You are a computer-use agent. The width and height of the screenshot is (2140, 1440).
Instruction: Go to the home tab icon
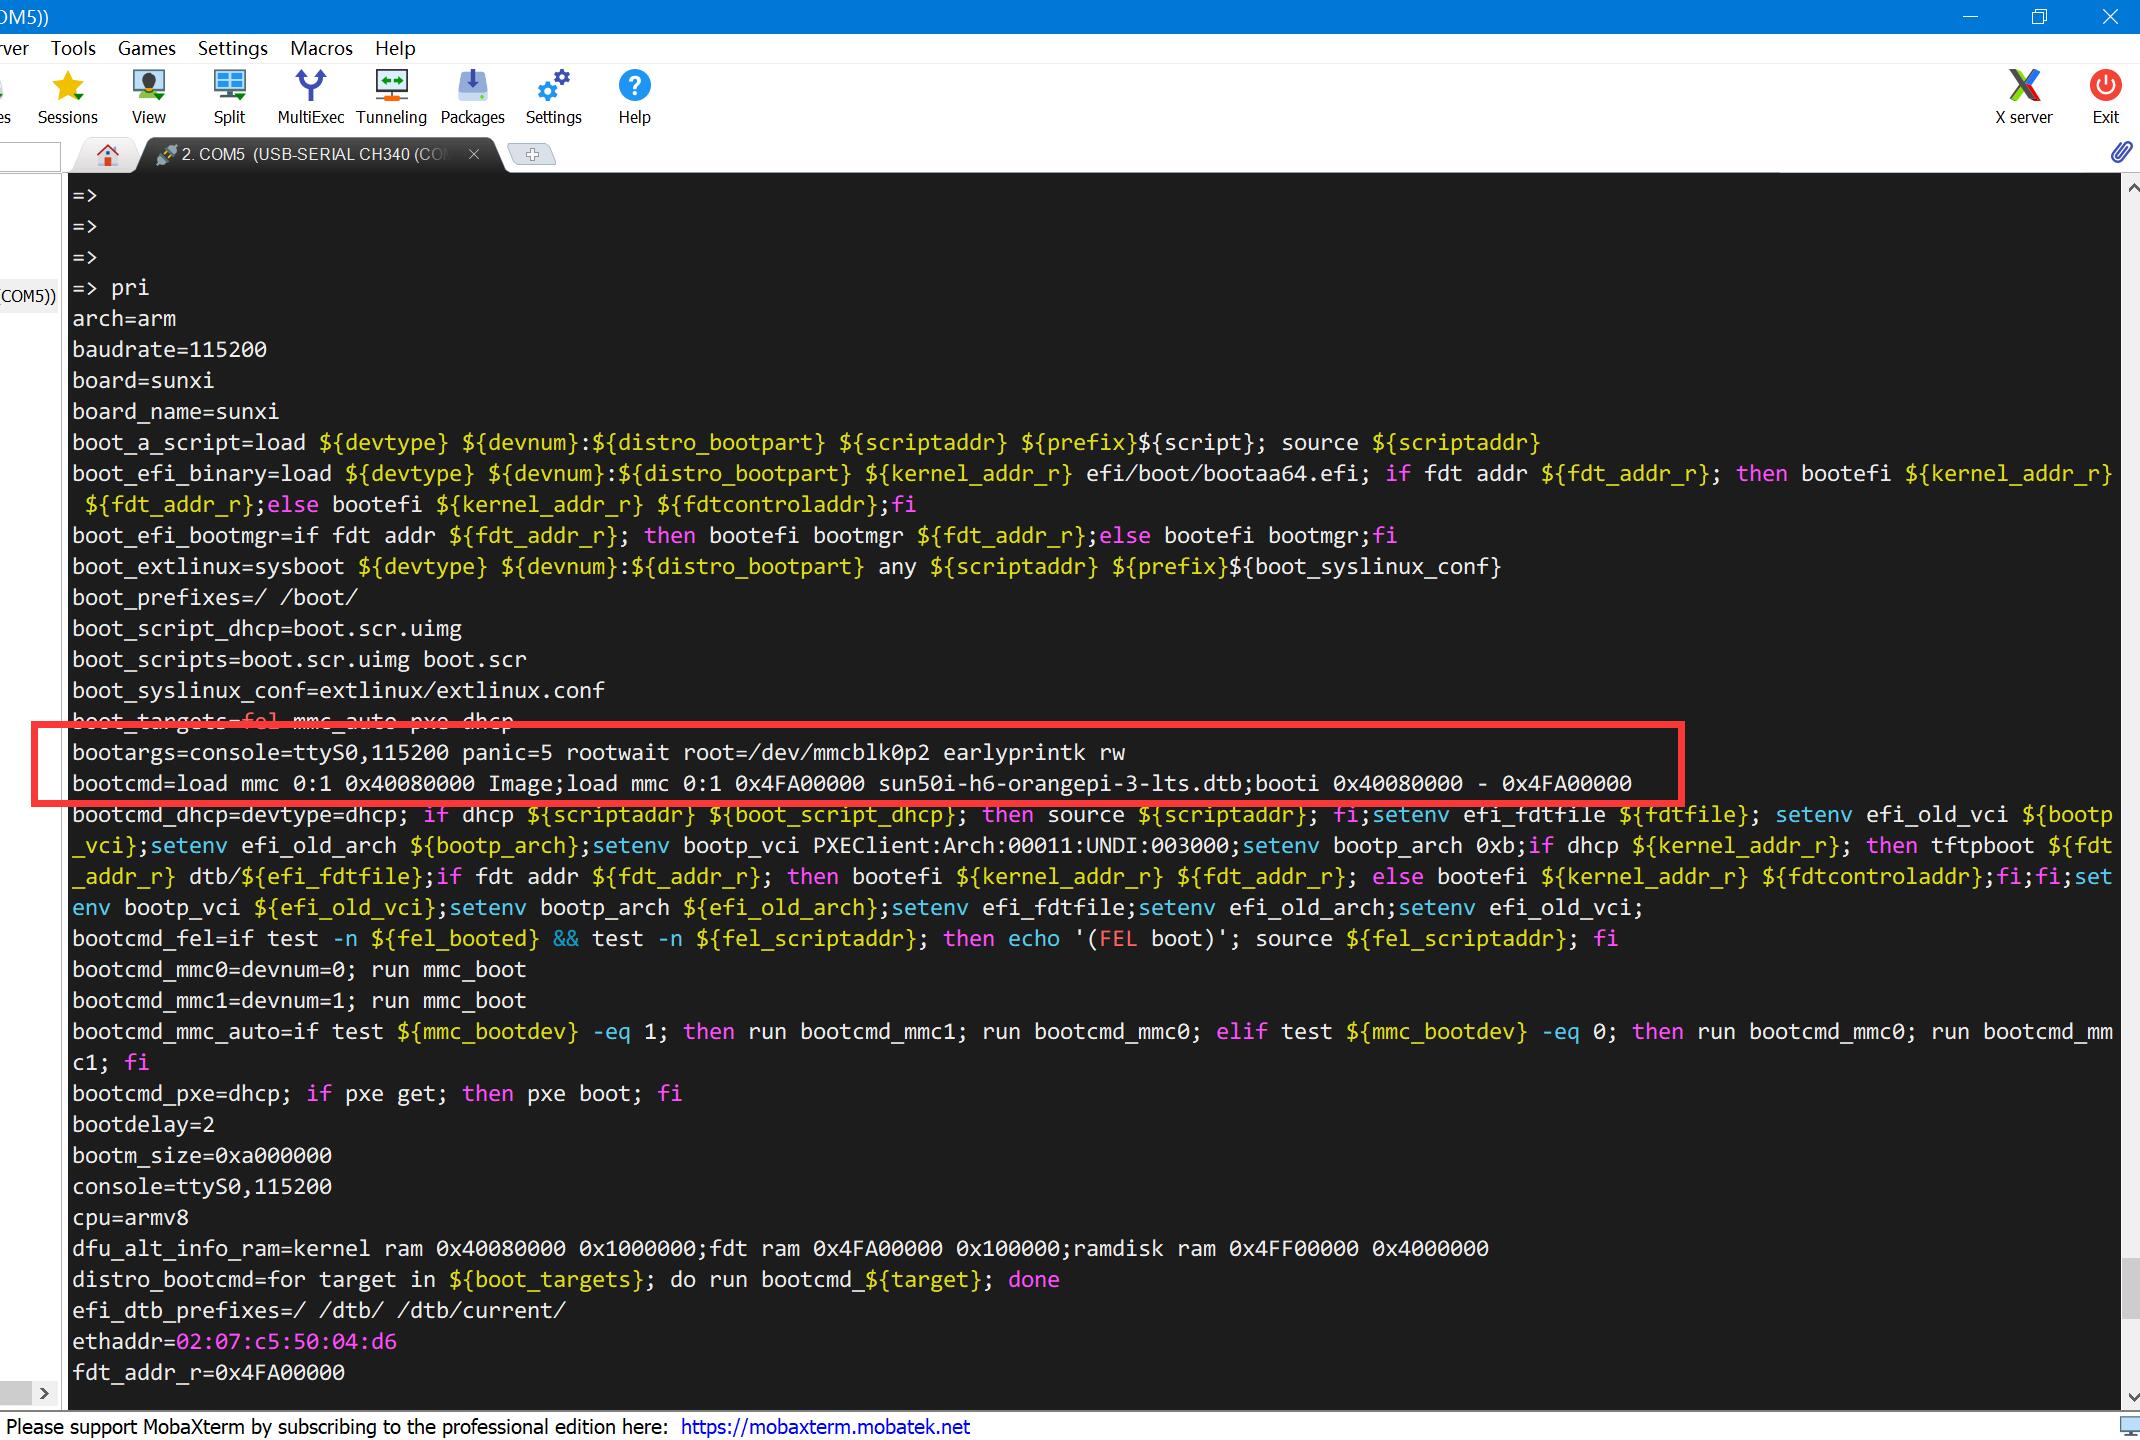click(107, 154)
